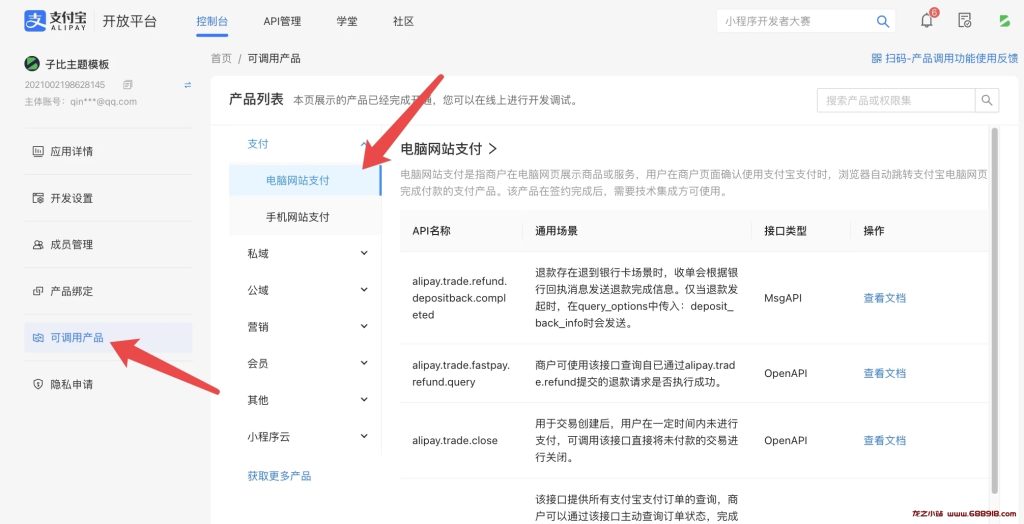Open the notification bell

point(927,20)
